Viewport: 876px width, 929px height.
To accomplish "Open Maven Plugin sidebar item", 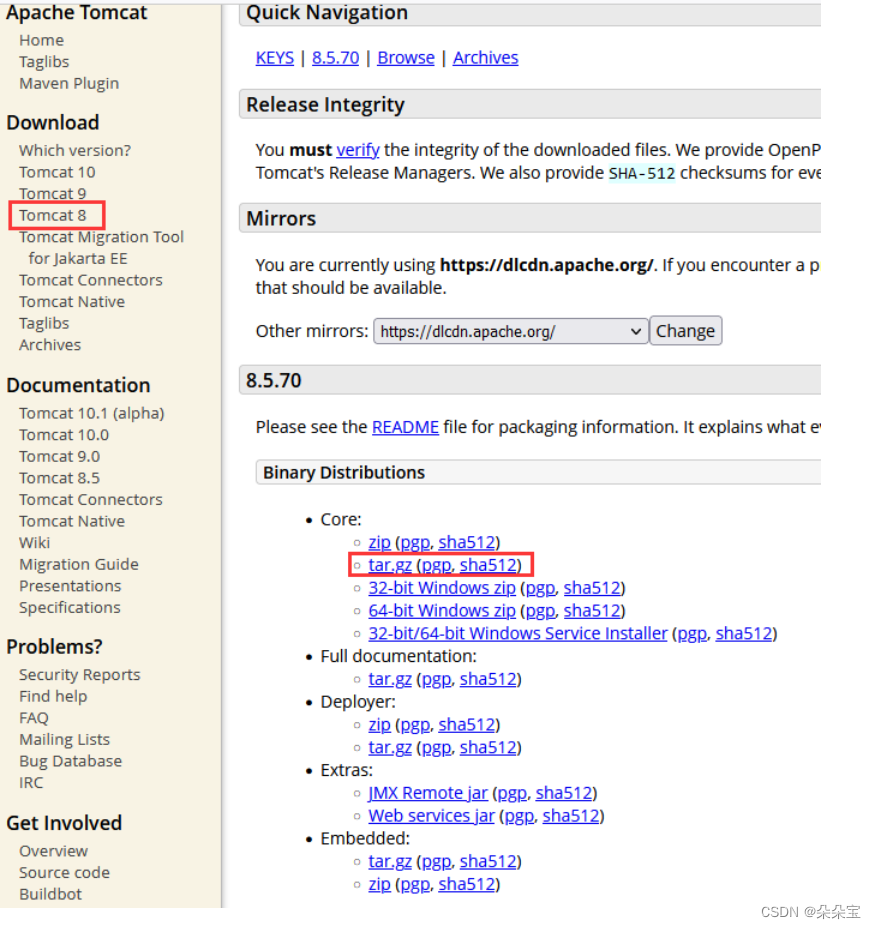I will click(x=69, y=84).
